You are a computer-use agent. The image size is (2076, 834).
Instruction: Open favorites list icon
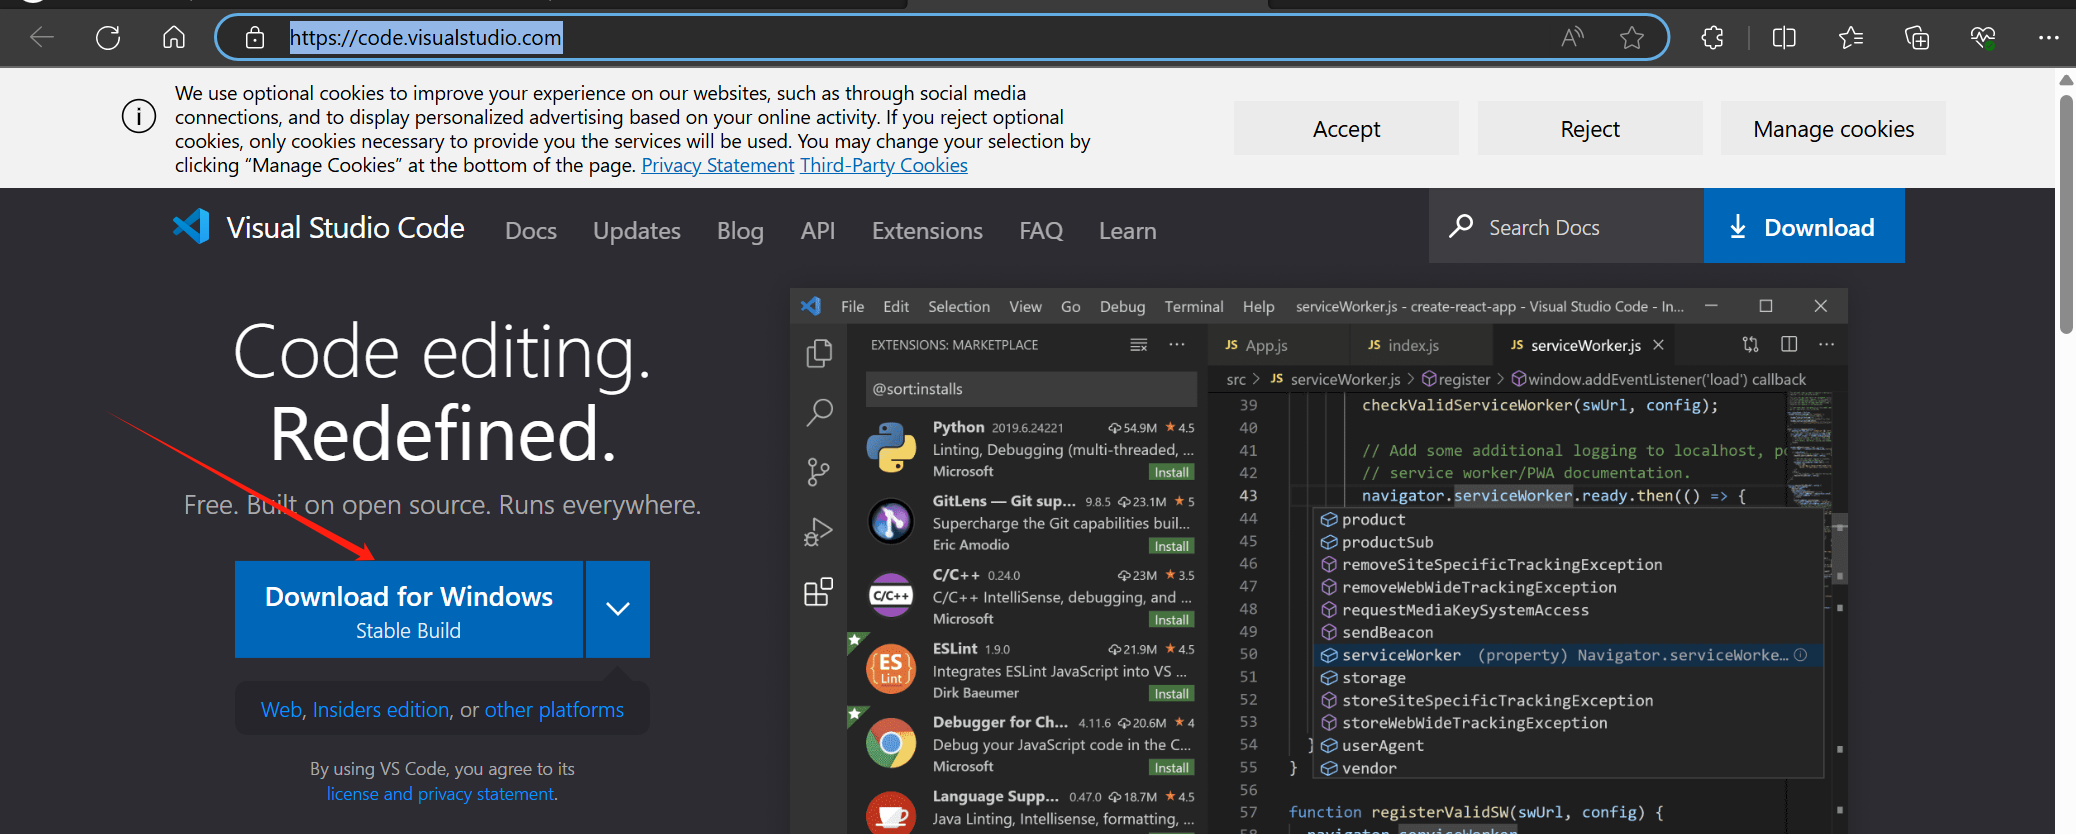(x=1850, y=38)
